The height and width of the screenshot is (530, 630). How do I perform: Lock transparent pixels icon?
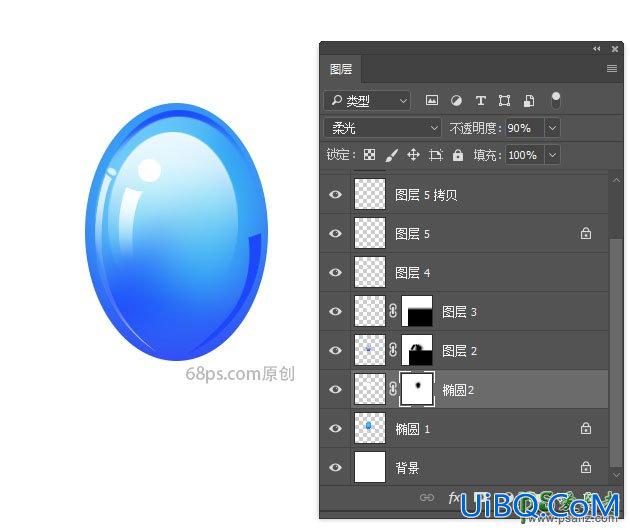pyautogui.click(x=369, y=155)
